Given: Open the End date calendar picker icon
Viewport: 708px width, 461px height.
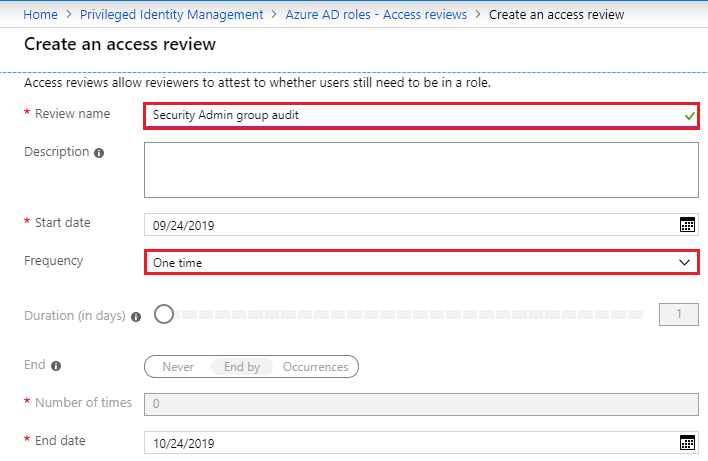Looking at the screenshot, I should coord(687,442).
